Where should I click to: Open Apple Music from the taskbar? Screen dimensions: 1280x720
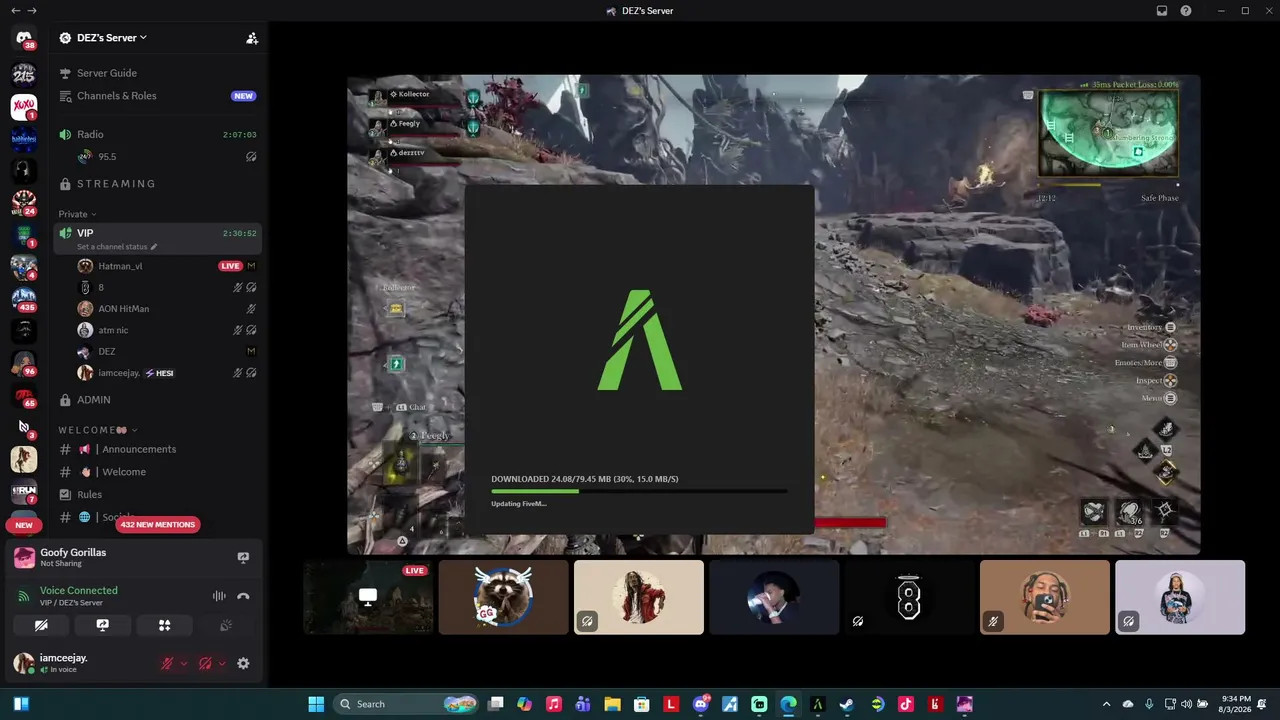click(553, 704)
